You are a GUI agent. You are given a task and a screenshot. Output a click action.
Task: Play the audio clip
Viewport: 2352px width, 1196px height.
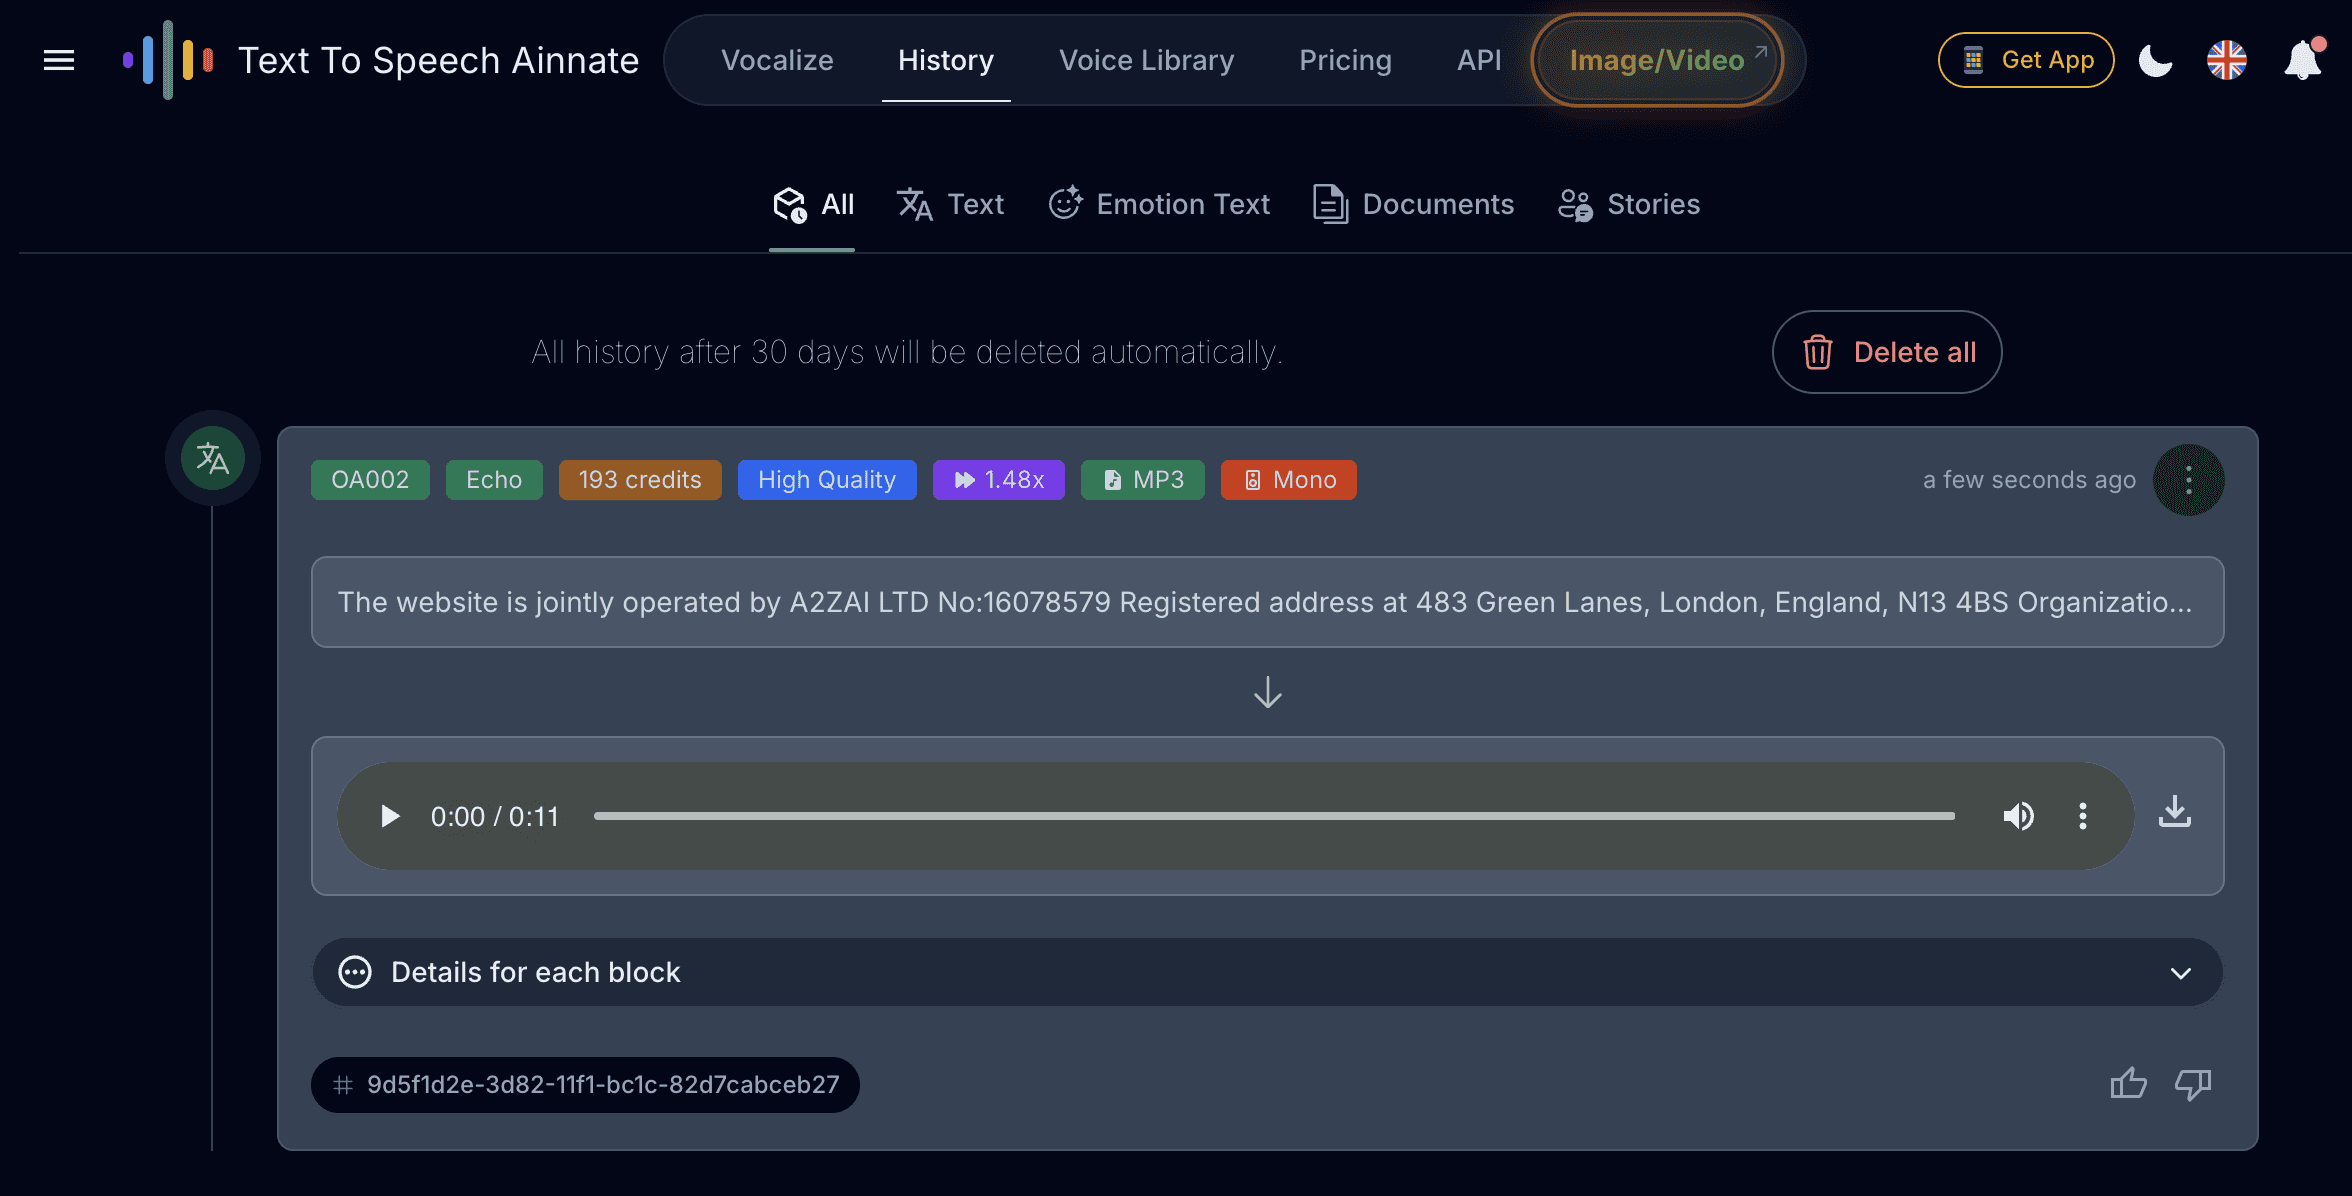tap(390, 817)
